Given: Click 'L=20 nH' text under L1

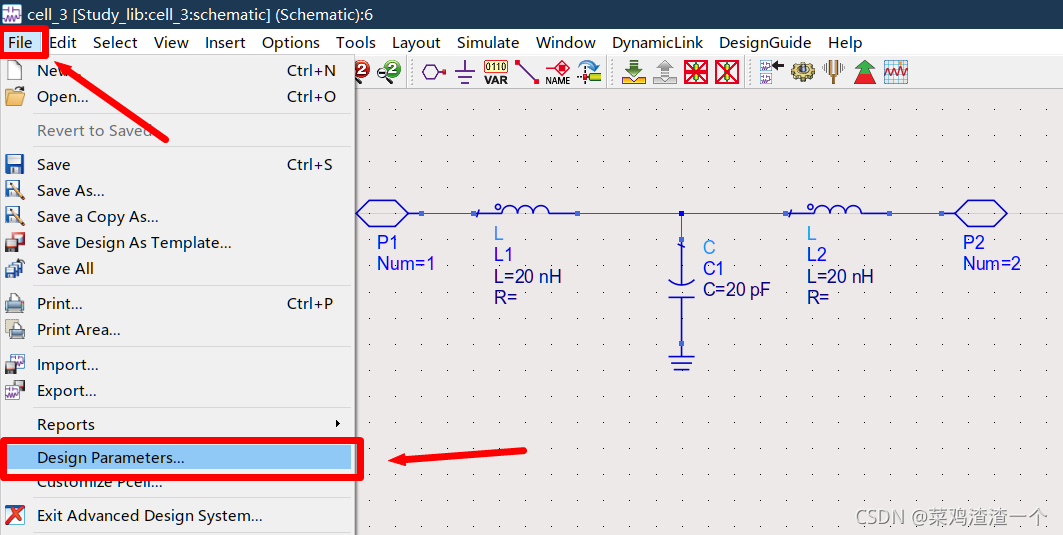Looking at the screenshot, I should click(x=527, y=276).
